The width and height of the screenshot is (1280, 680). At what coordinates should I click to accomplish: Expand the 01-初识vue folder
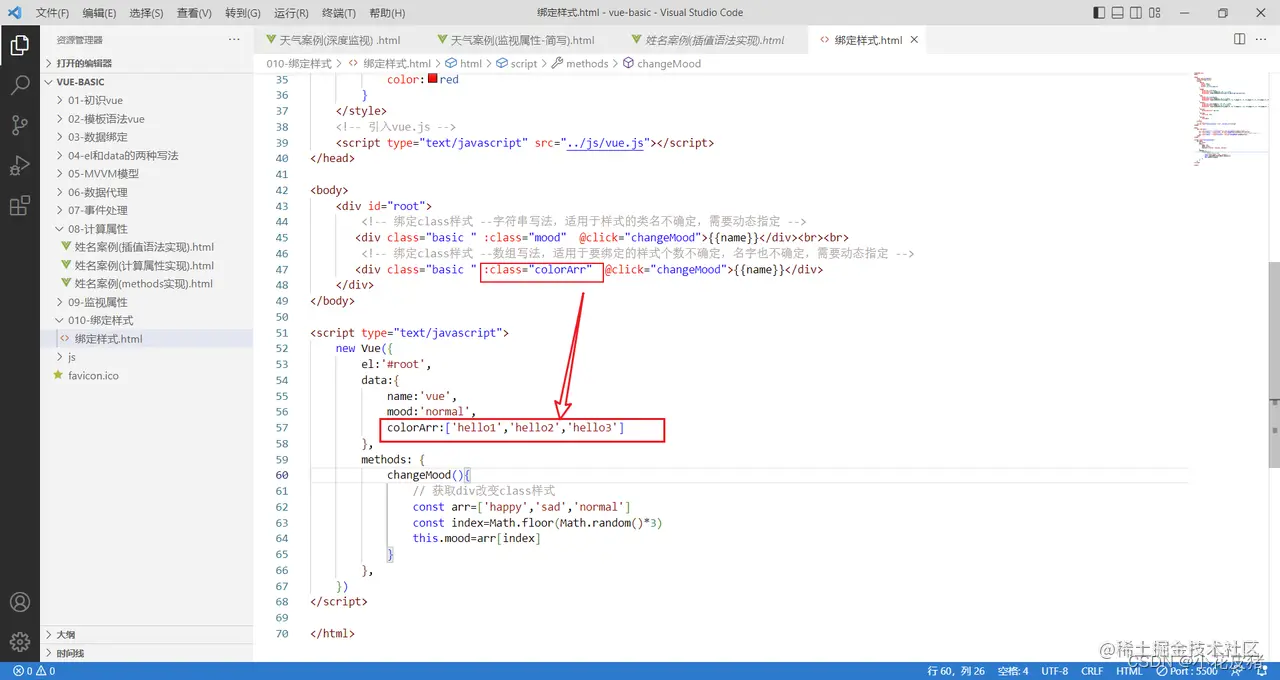(x=146, y=101)
